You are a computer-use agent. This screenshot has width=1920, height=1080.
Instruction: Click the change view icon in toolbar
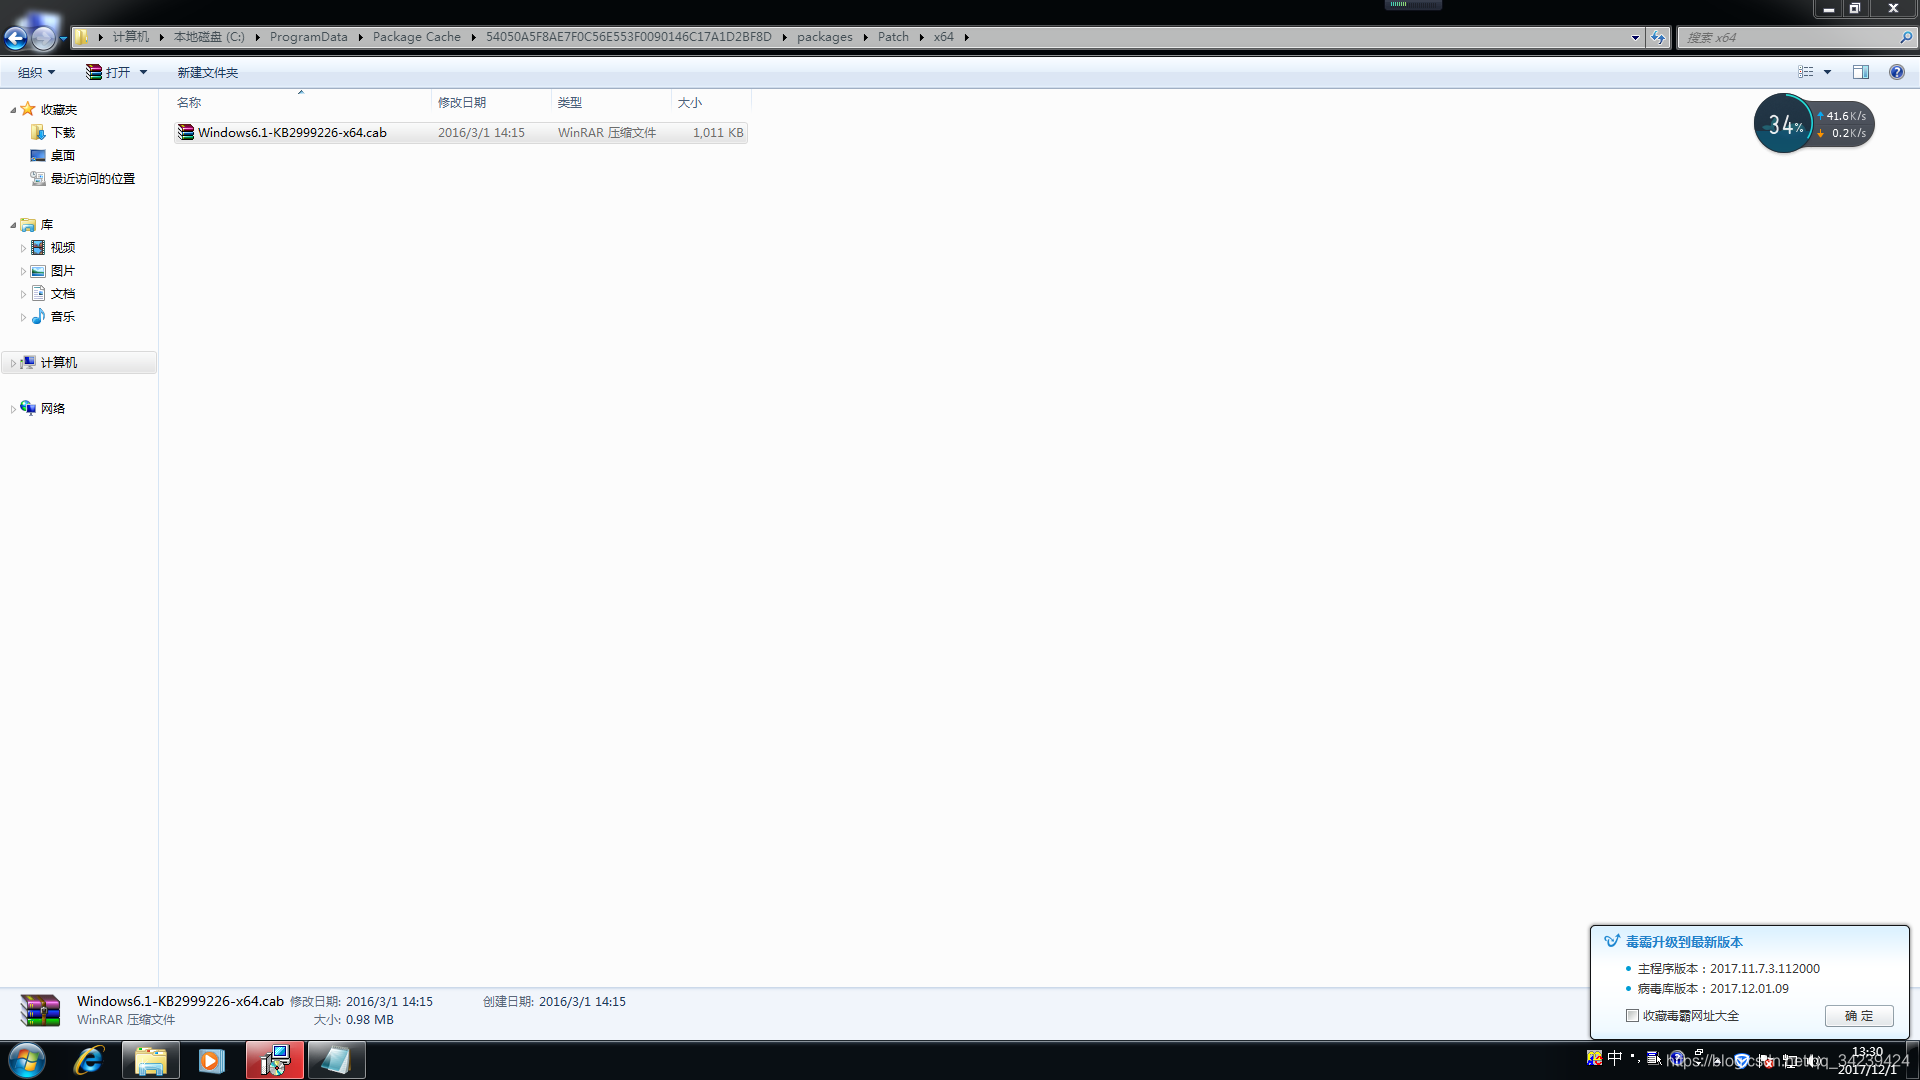pyautogui.click(x=1807, y=71)
